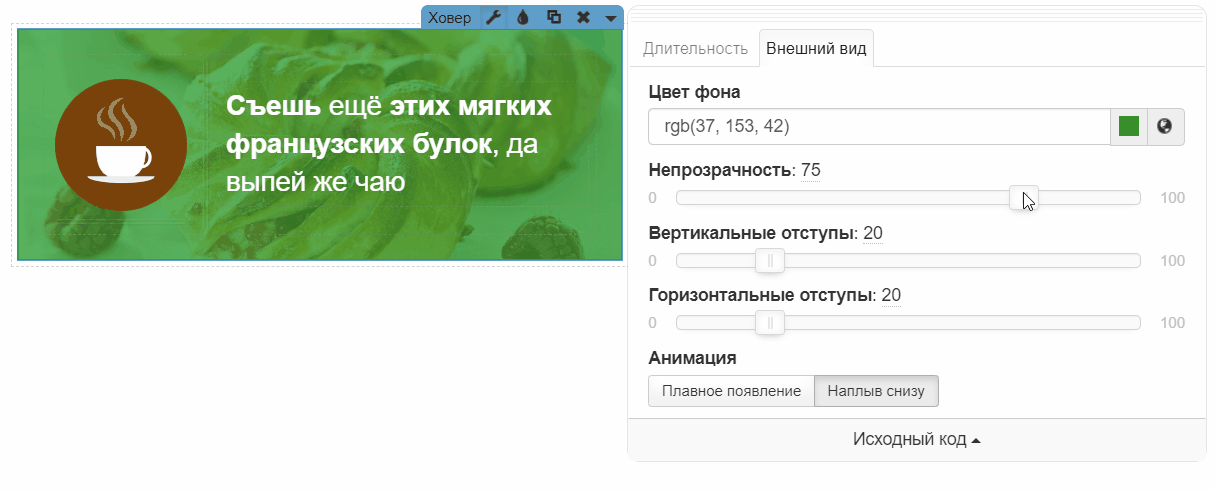Viewport: 1215px width, 490px height.
Task: Select the Плавное появление animation
Action: pyautogui.click(x=731, y=391)
